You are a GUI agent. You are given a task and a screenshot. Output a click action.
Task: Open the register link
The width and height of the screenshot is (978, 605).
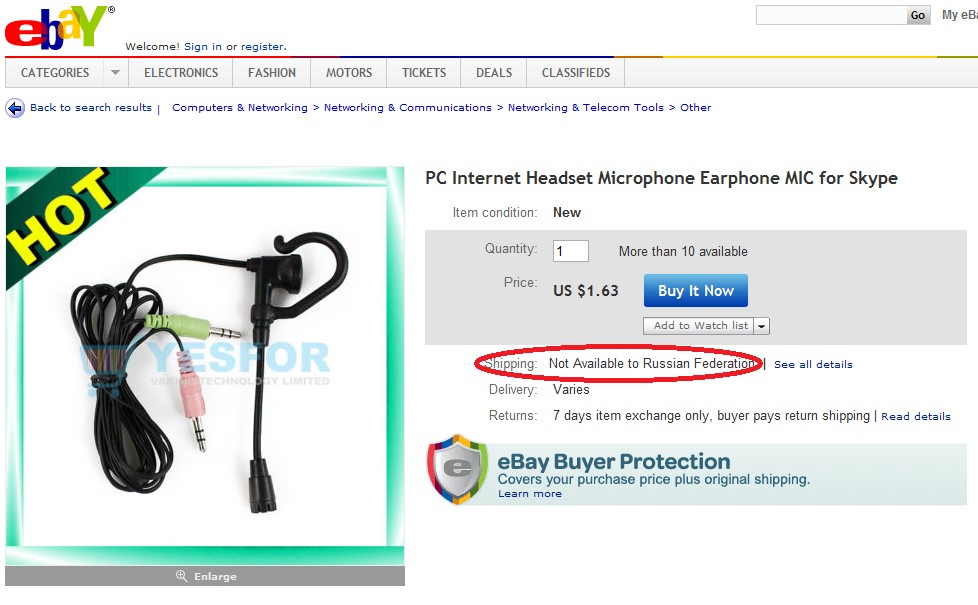tap(263, 46)
